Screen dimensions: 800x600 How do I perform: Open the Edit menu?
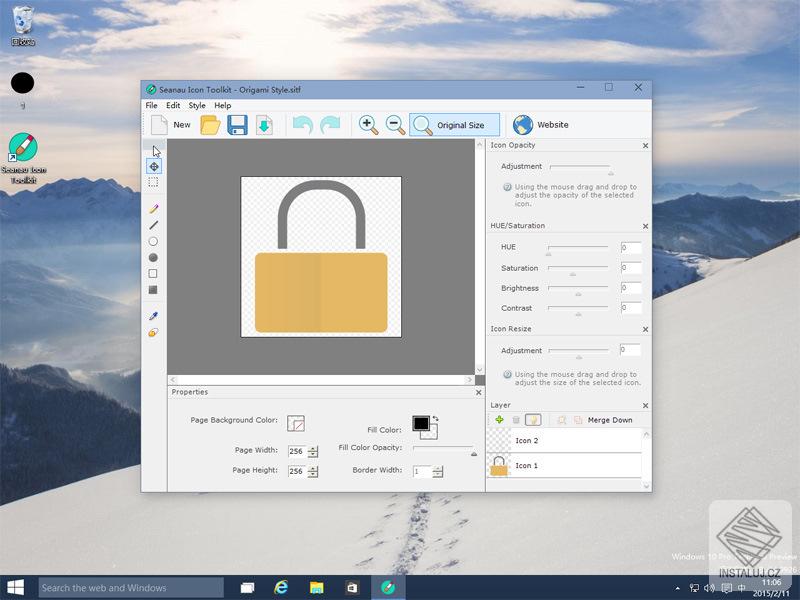click(x=173, y=106)
